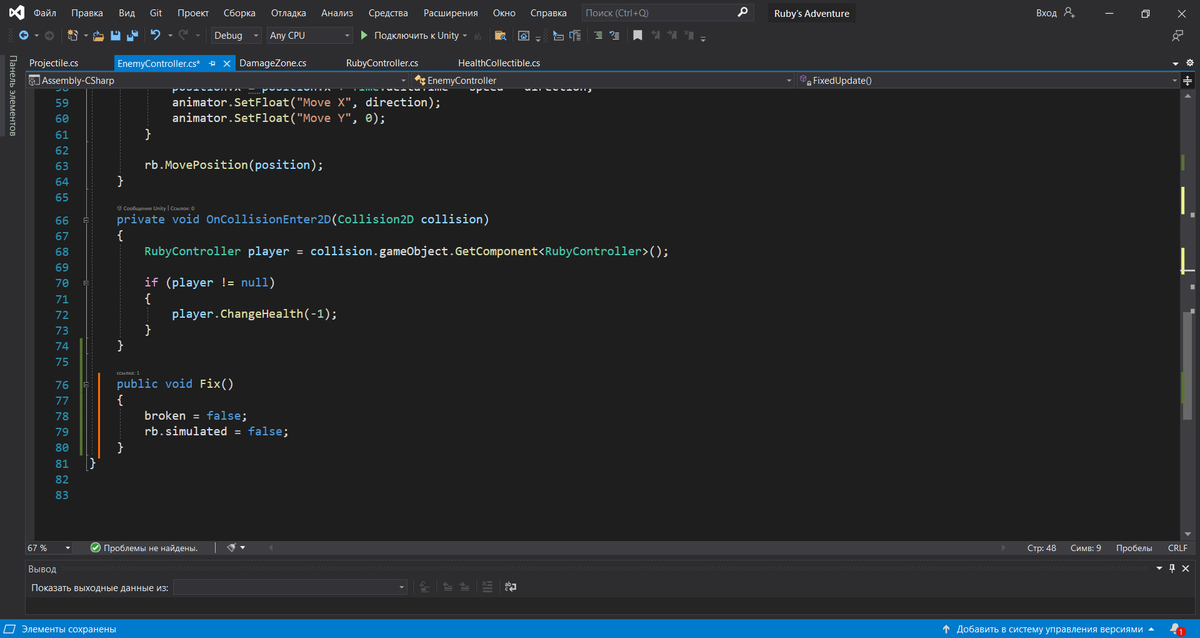Click the notifications bell in status bar
Screen dimensions: 1200x638
coord(1176,629)
